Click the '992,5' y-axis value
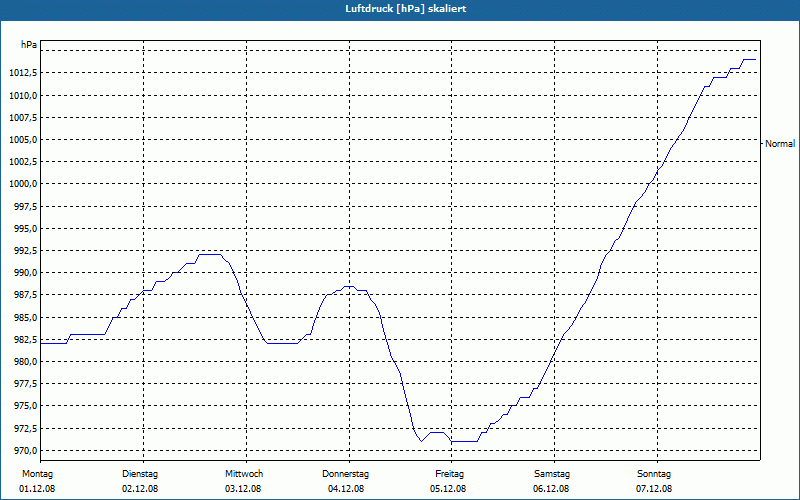 pos(25,251)
